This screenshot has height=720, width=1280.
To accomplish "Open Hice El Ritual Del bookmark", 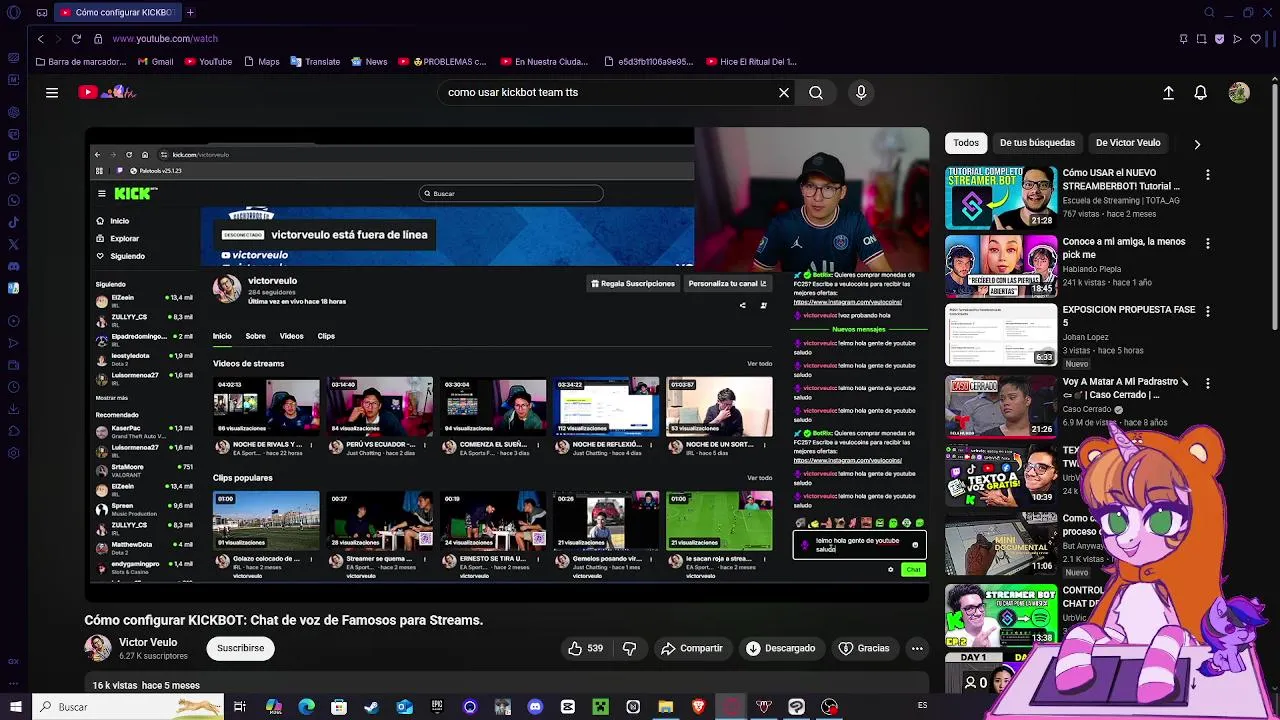I will coord(750,62).
